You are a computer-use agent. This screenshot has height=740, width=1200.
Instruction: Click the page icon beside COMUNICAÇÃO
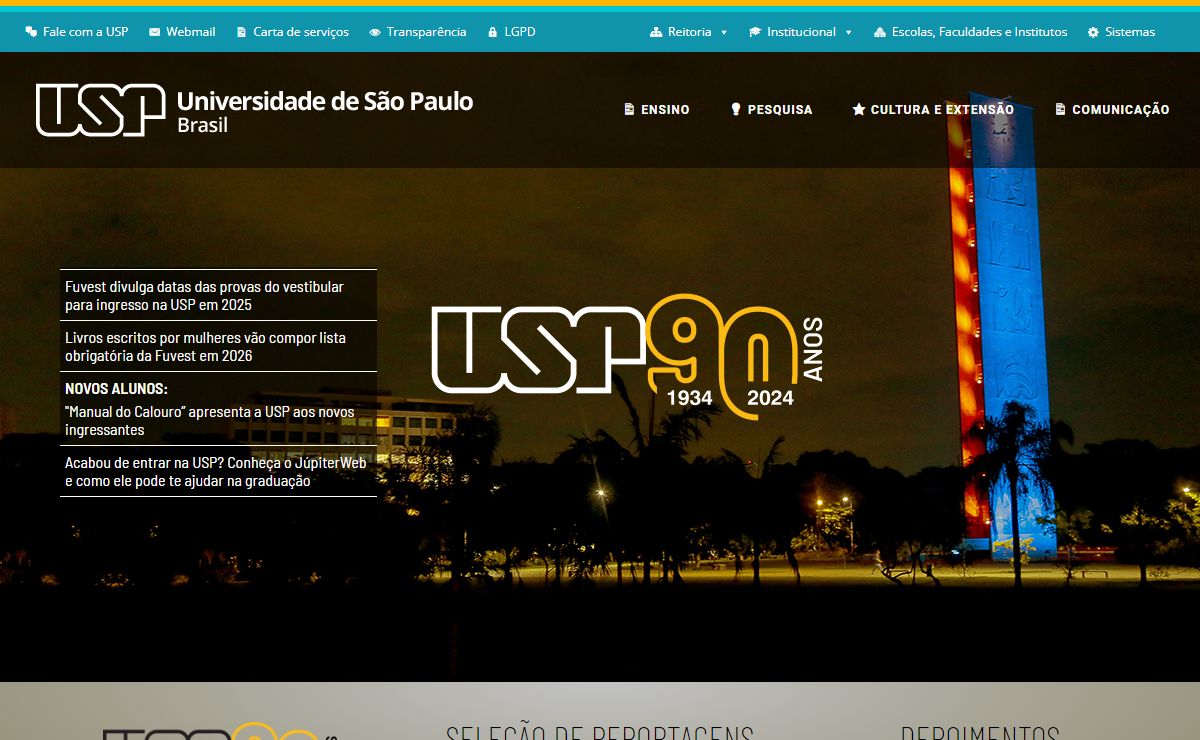[1060, 109]
